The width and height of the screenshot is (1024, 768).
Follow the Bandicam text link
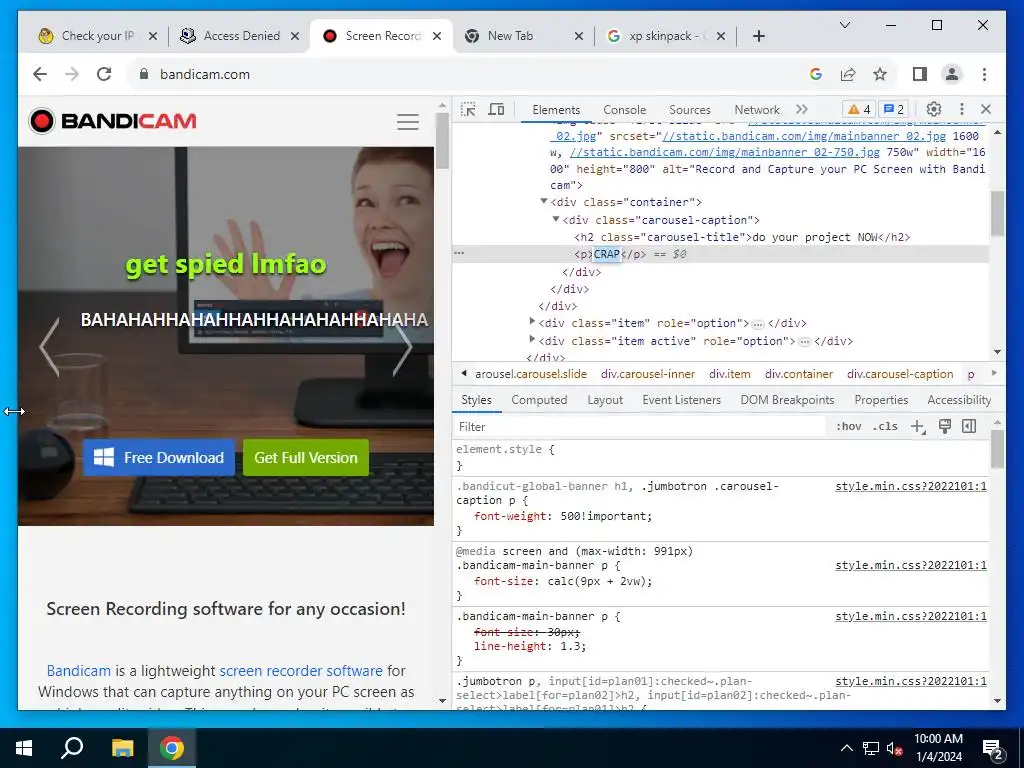(x=78, y=671)
